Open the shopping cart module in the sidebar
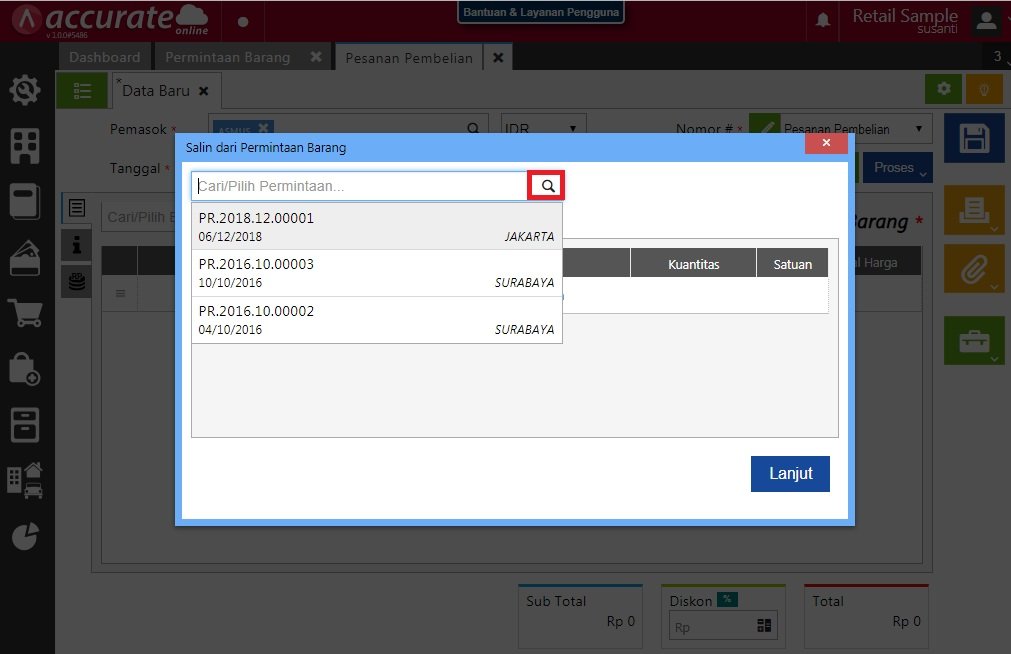Image resolution: width=1011 pixels, height=654 pixels. [x=25, y=313]
